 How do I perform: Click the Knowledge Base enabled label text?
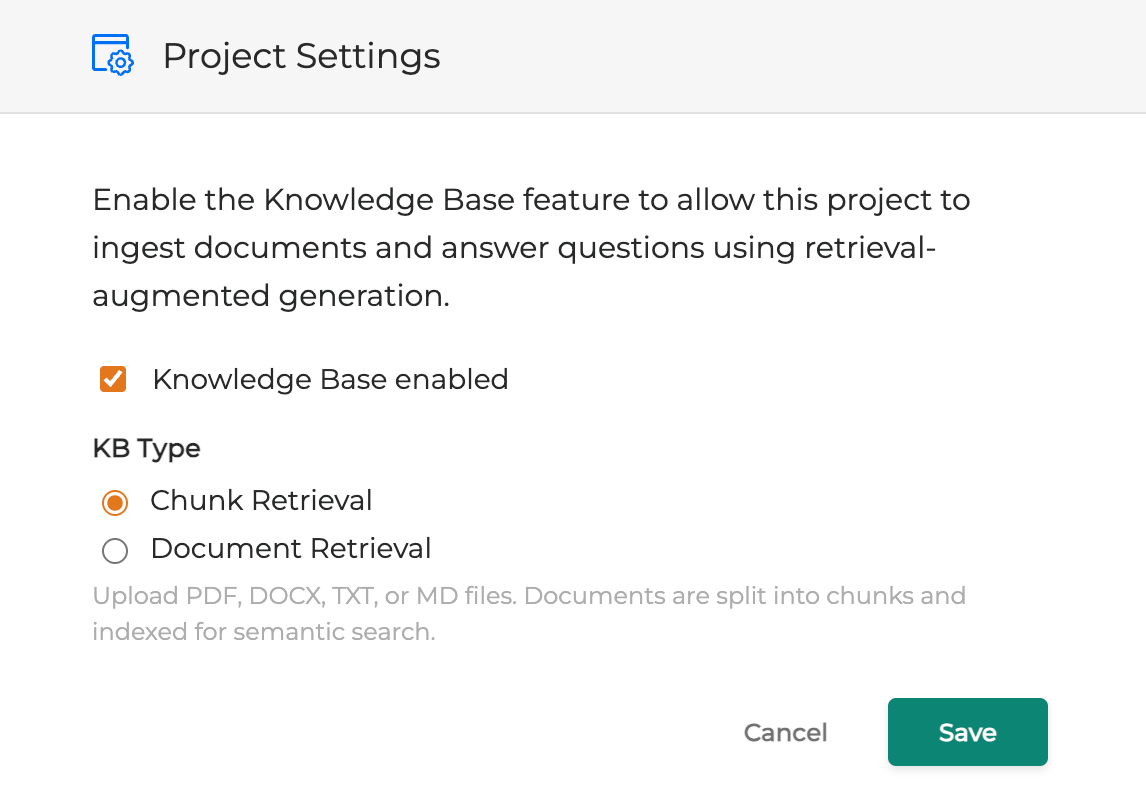coord(329,379)
